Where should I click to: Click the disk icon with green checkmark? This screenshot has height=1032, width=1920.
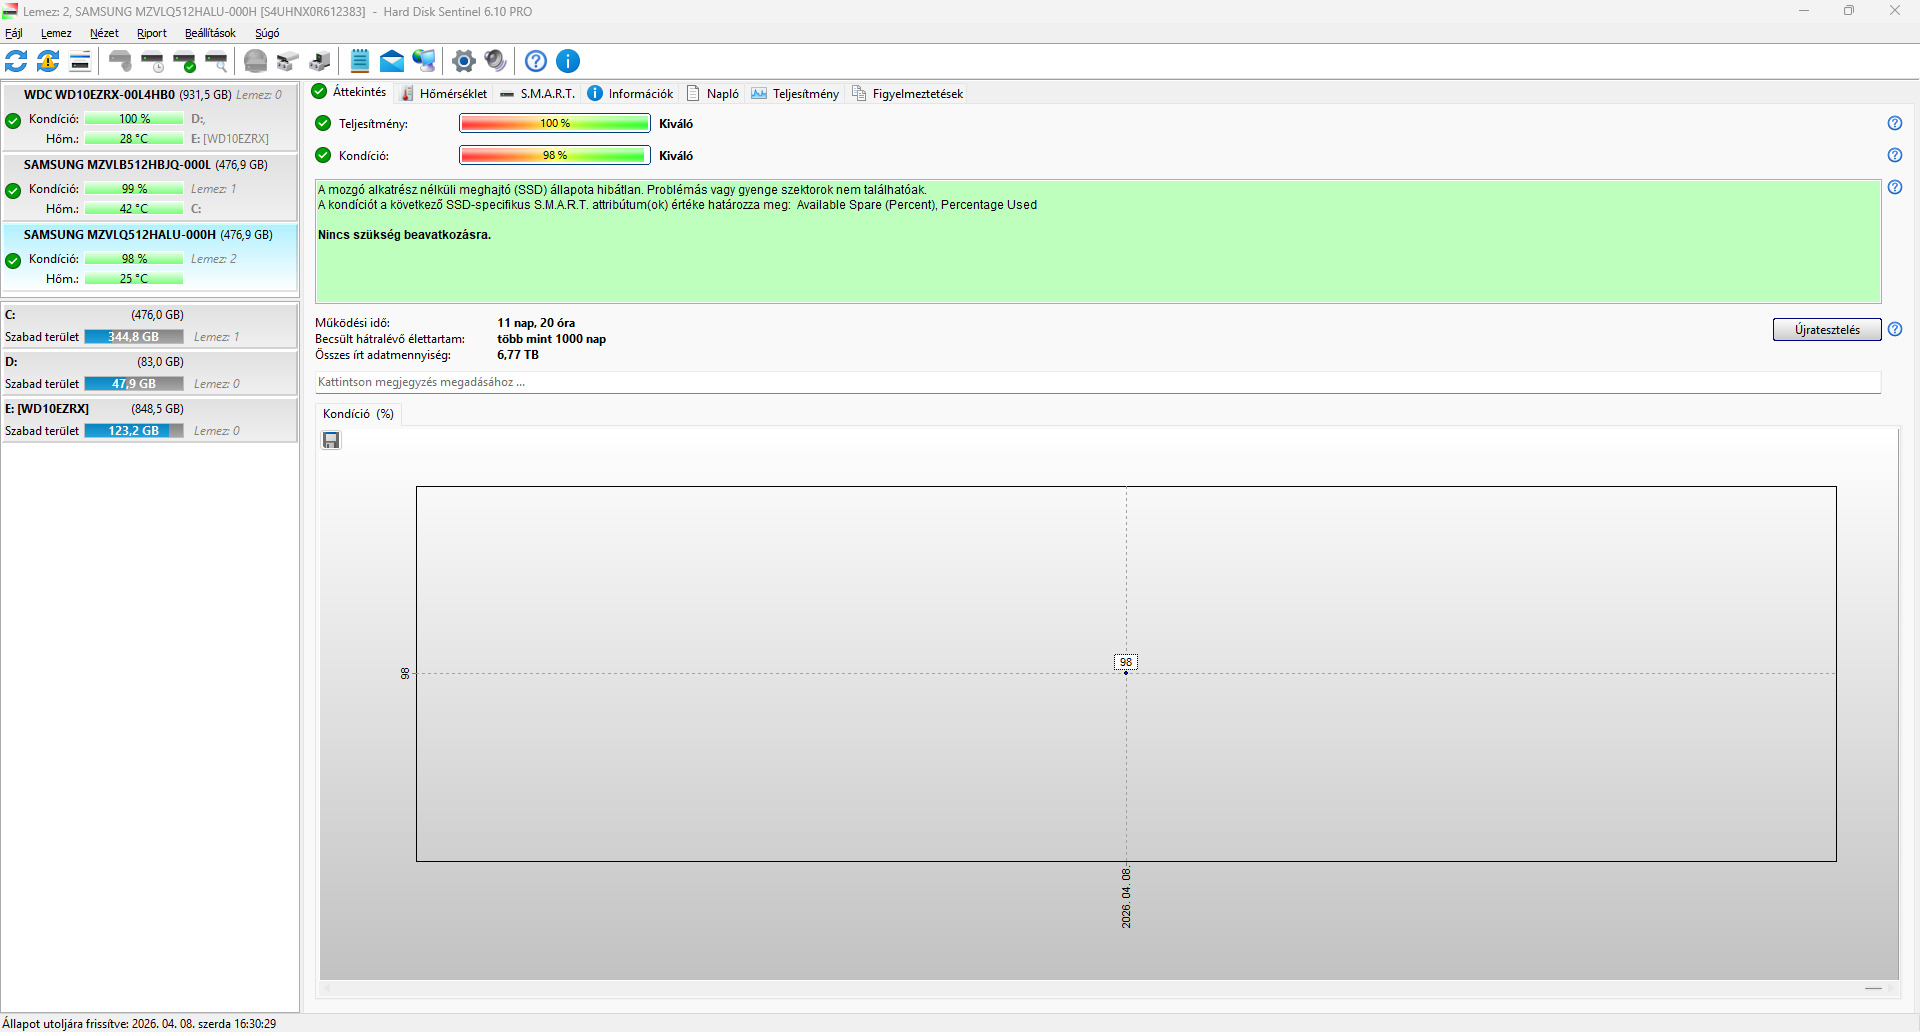(185, 61)
